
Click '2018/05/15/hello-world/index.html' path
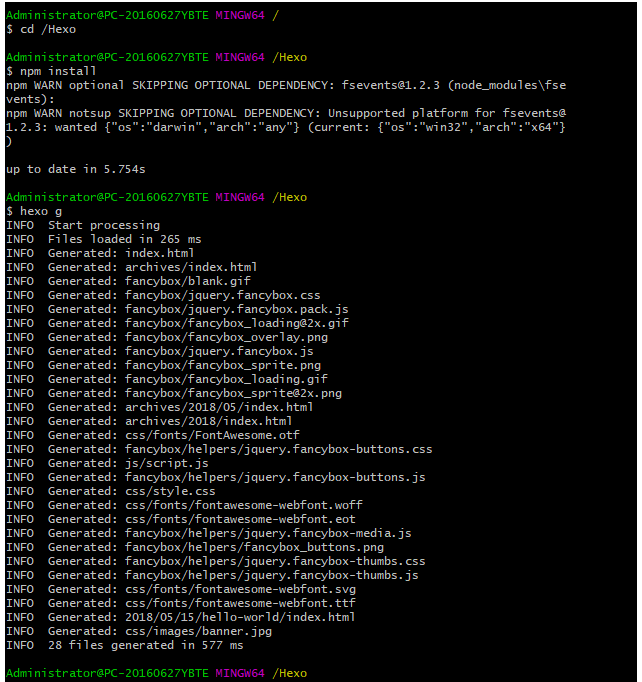pos(240,617)
